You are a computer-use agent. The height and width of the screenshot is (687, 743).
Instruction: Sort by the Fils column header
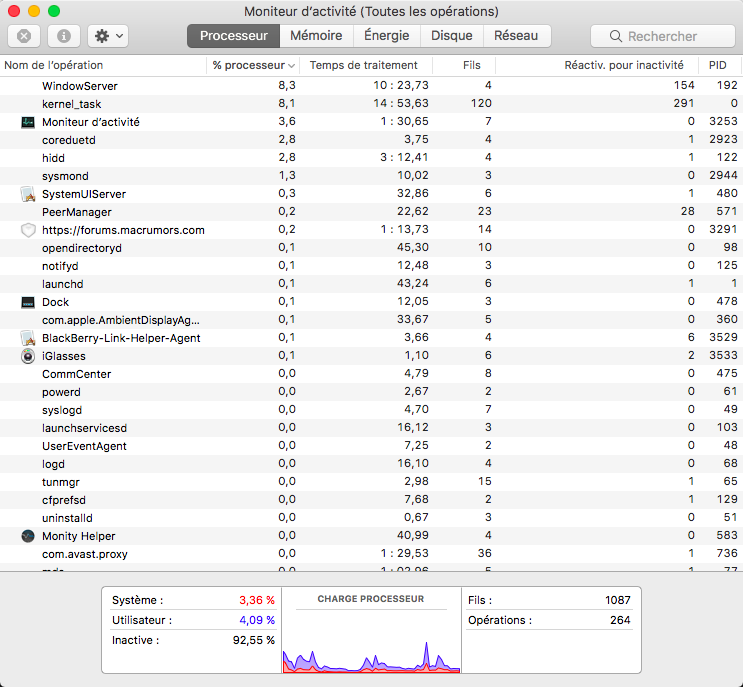pos(464,65)
